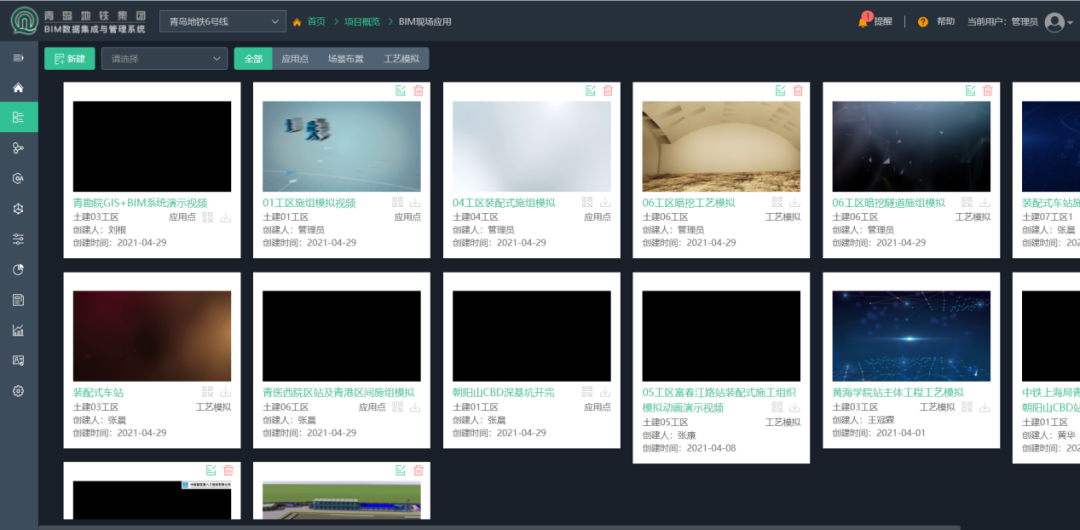This screenshot has height=530, width=1080.
Task: Go to 首页 breadcrumb
Action: point(316,22)
